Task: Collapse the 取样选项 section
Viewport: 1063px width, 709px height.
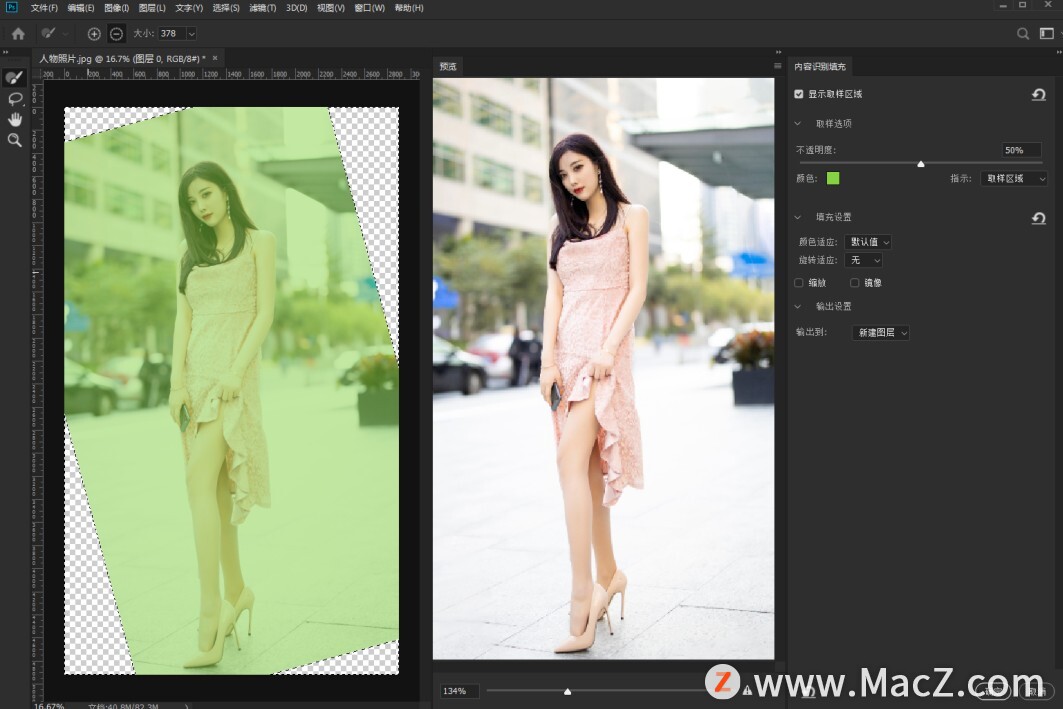Action: [x=798, y=123]
